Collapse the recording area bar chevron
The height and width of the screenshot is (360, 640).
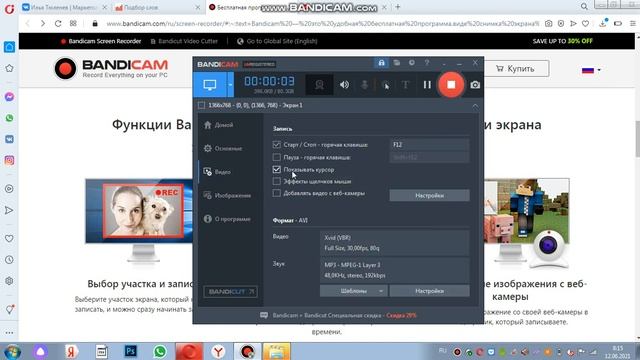(475, 106)
